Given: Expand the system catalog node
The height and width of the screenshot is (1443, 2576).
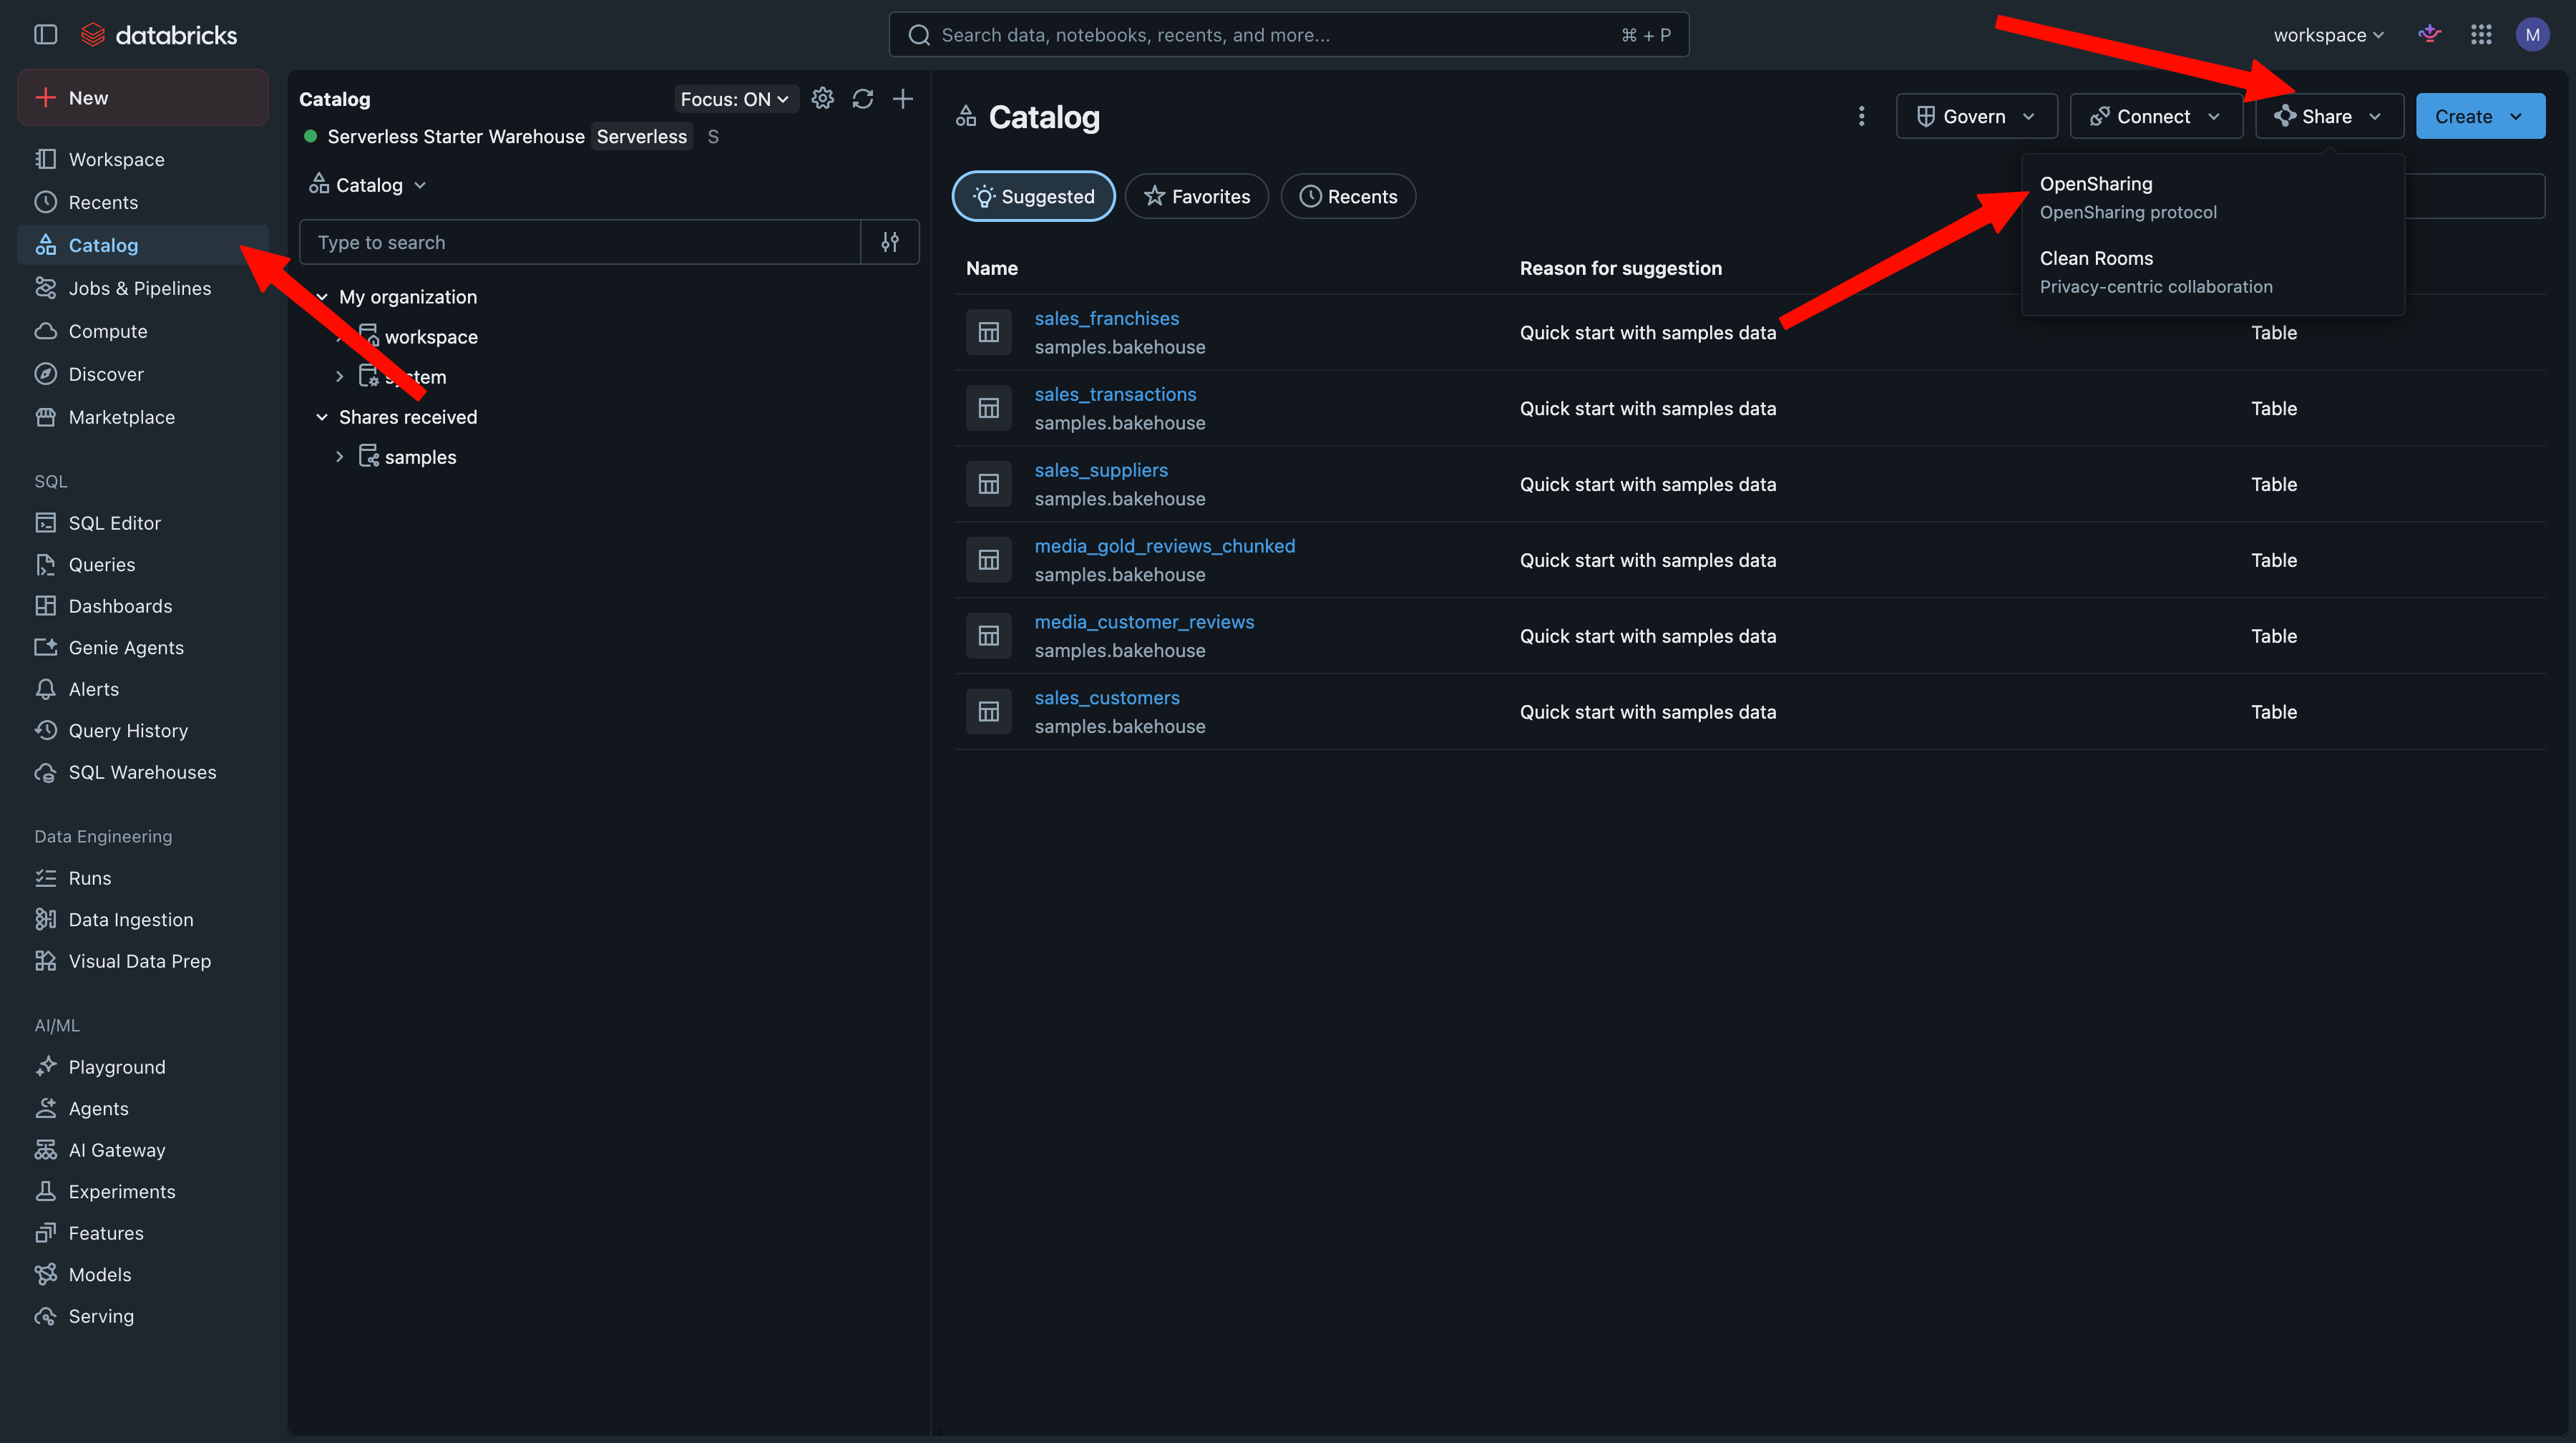Looking at the screenshot, I should click(x=340, y=377).
